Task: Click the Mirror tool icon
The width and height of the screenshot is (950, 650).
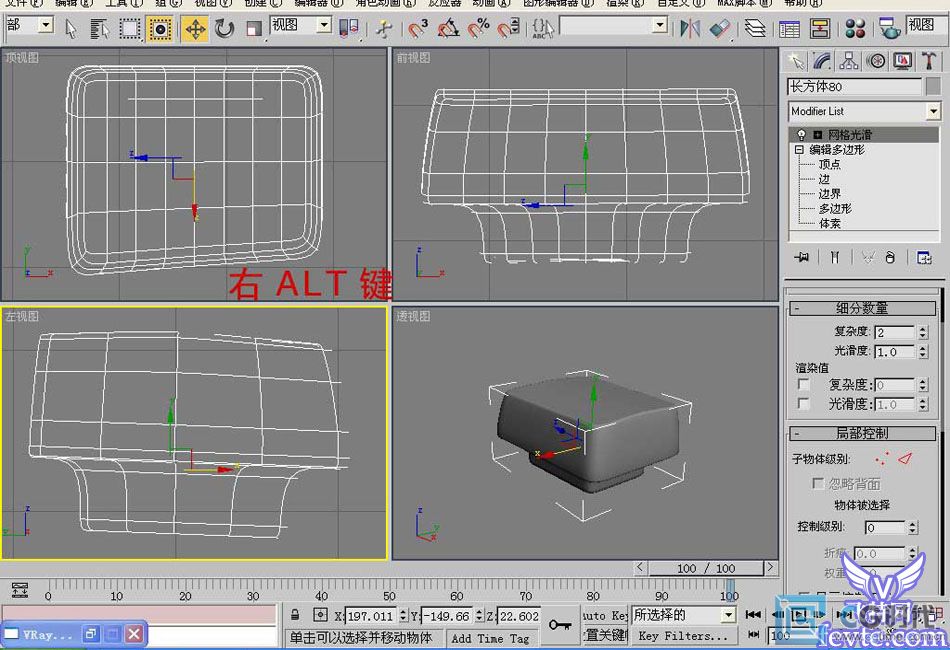Action: pyautogui.click(x=689, y=28)
